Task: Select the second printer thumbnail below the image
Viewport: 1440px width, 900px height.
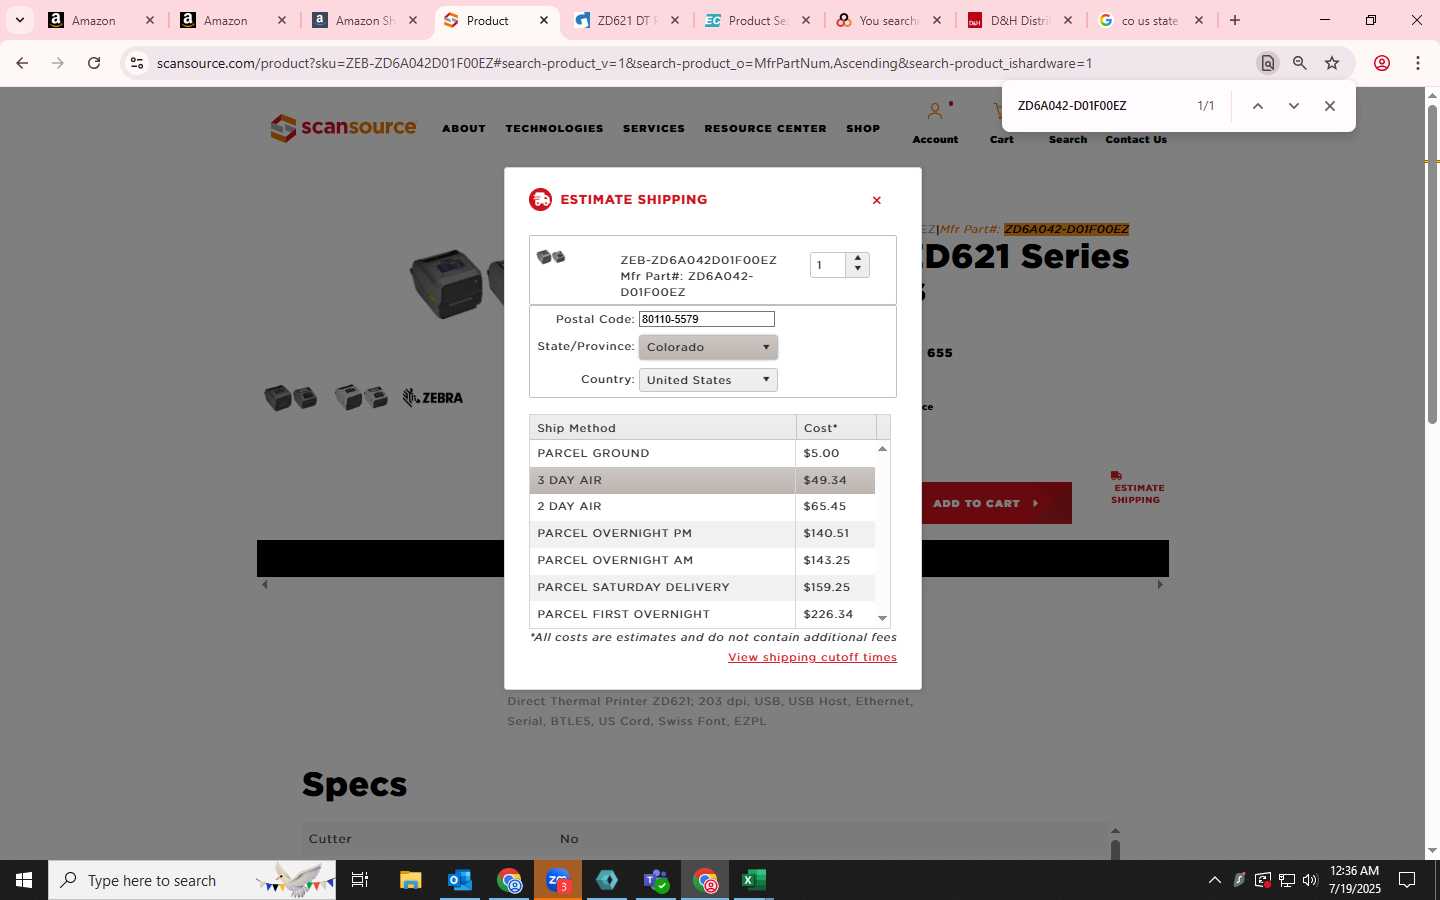Action: point(361,397)
